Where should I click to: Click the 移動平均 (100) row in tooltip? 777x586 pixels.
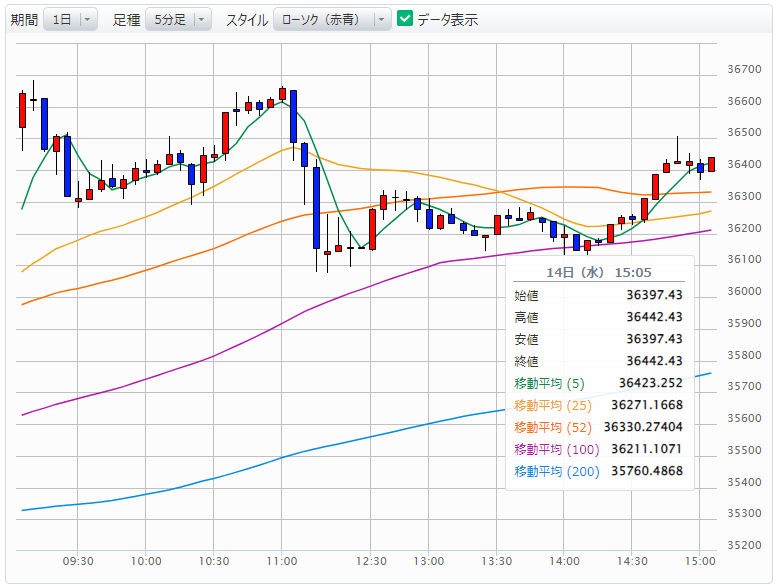coord(598,449)
